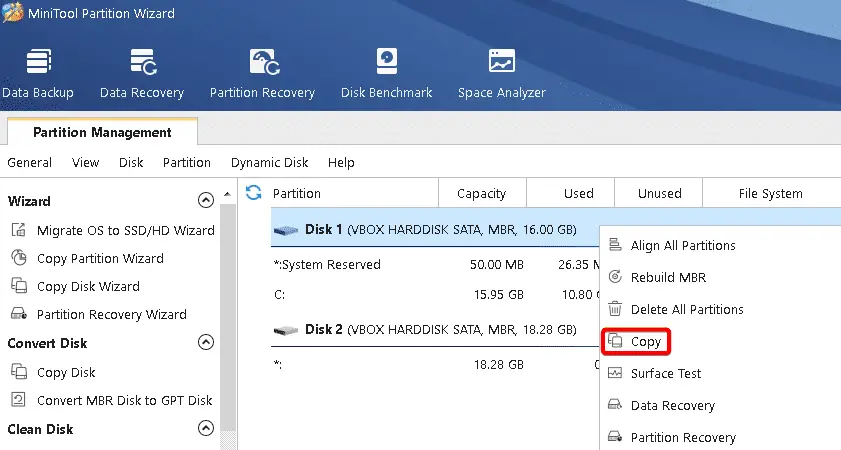Open the Partition Recovery toolbar icon
Viewport: 841px width, 450px height.
coord(264,61)
